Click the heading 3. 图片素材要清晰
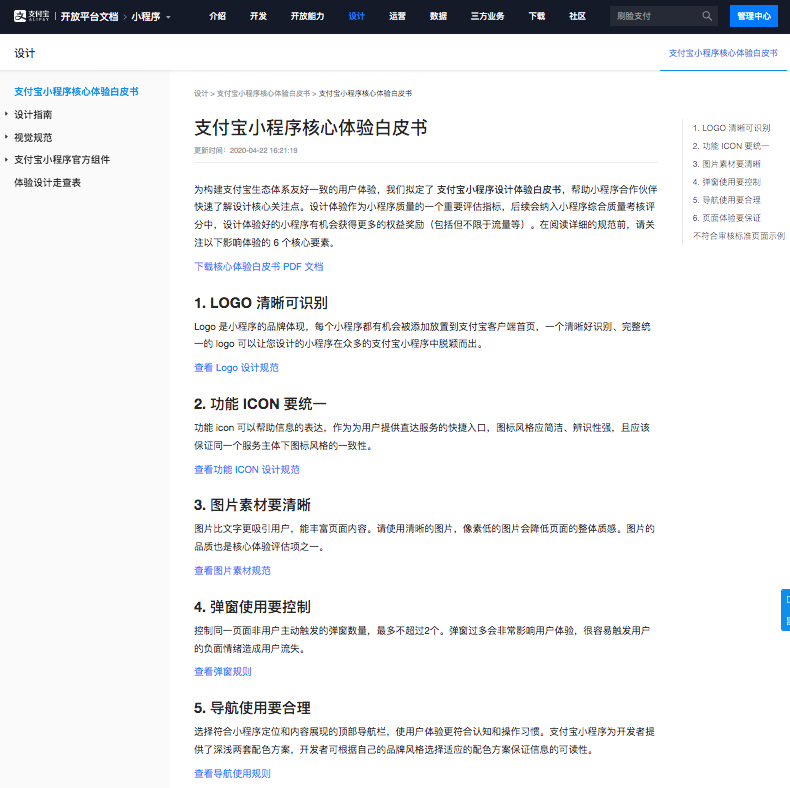Image resolution: width=790 pixels, height=788 pixels. click(x=252, y=505)
